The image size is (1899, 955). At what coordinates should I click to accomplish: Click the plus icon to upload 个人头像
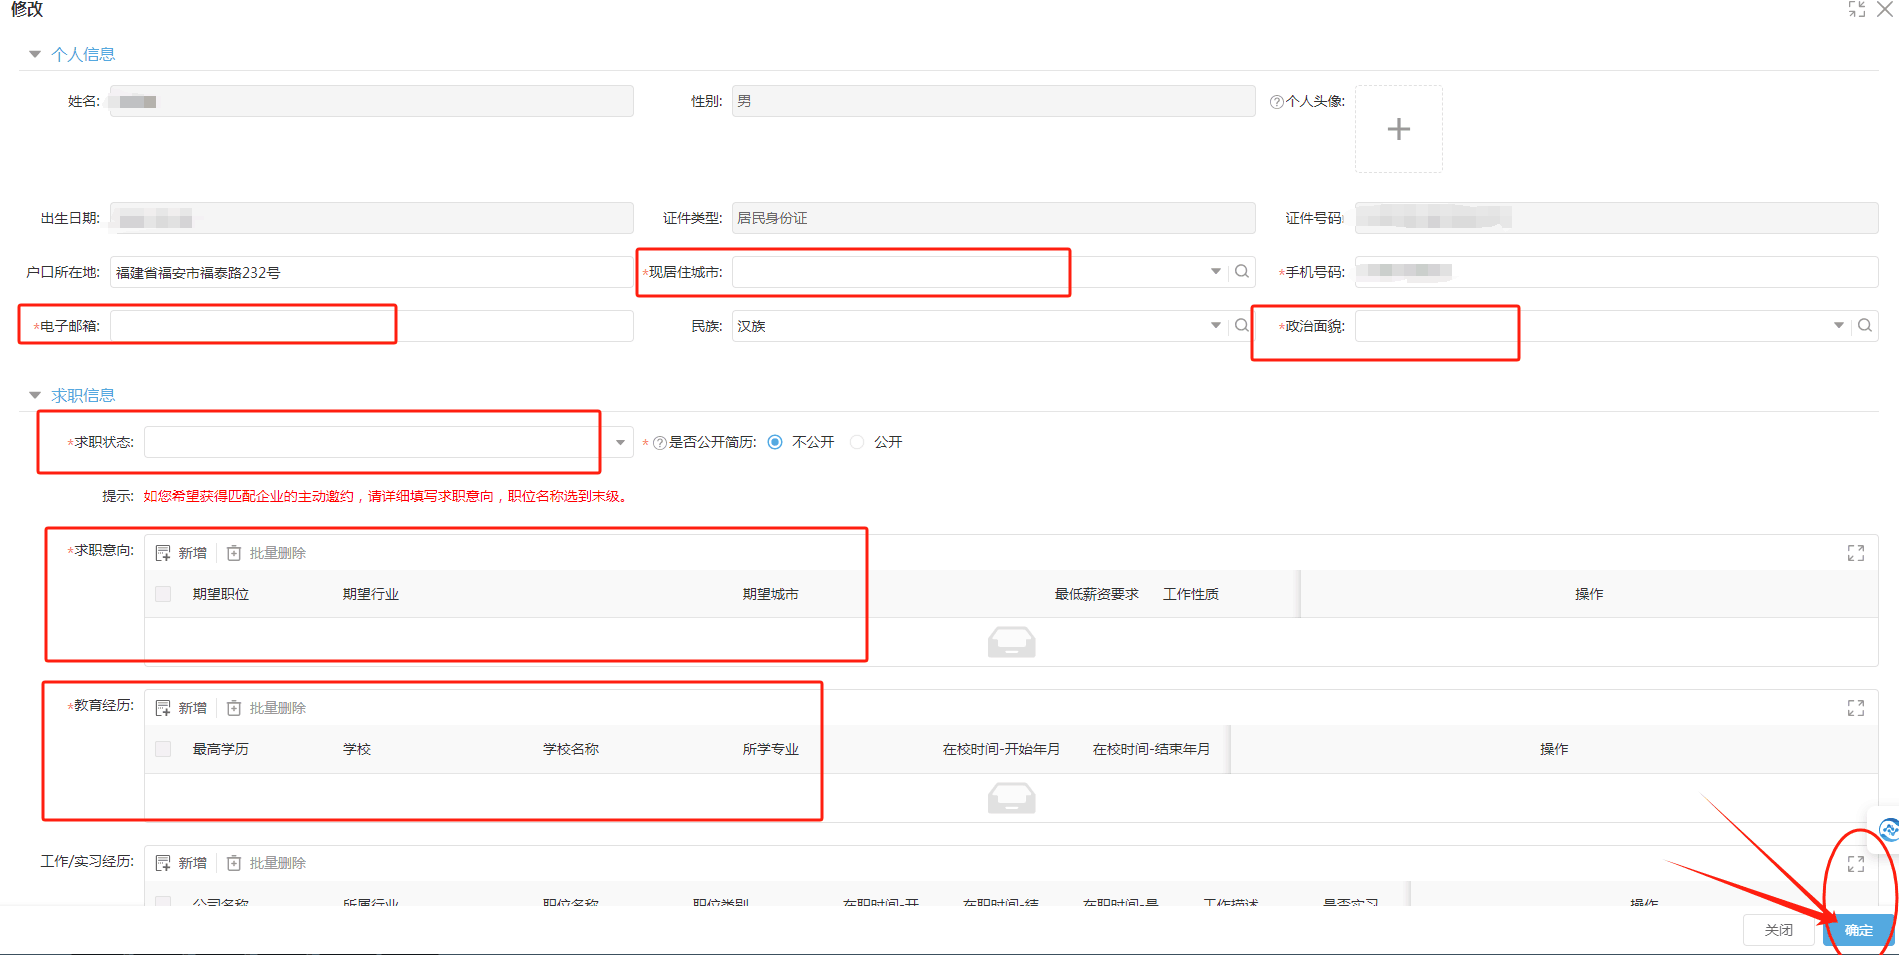point(1398,129)
